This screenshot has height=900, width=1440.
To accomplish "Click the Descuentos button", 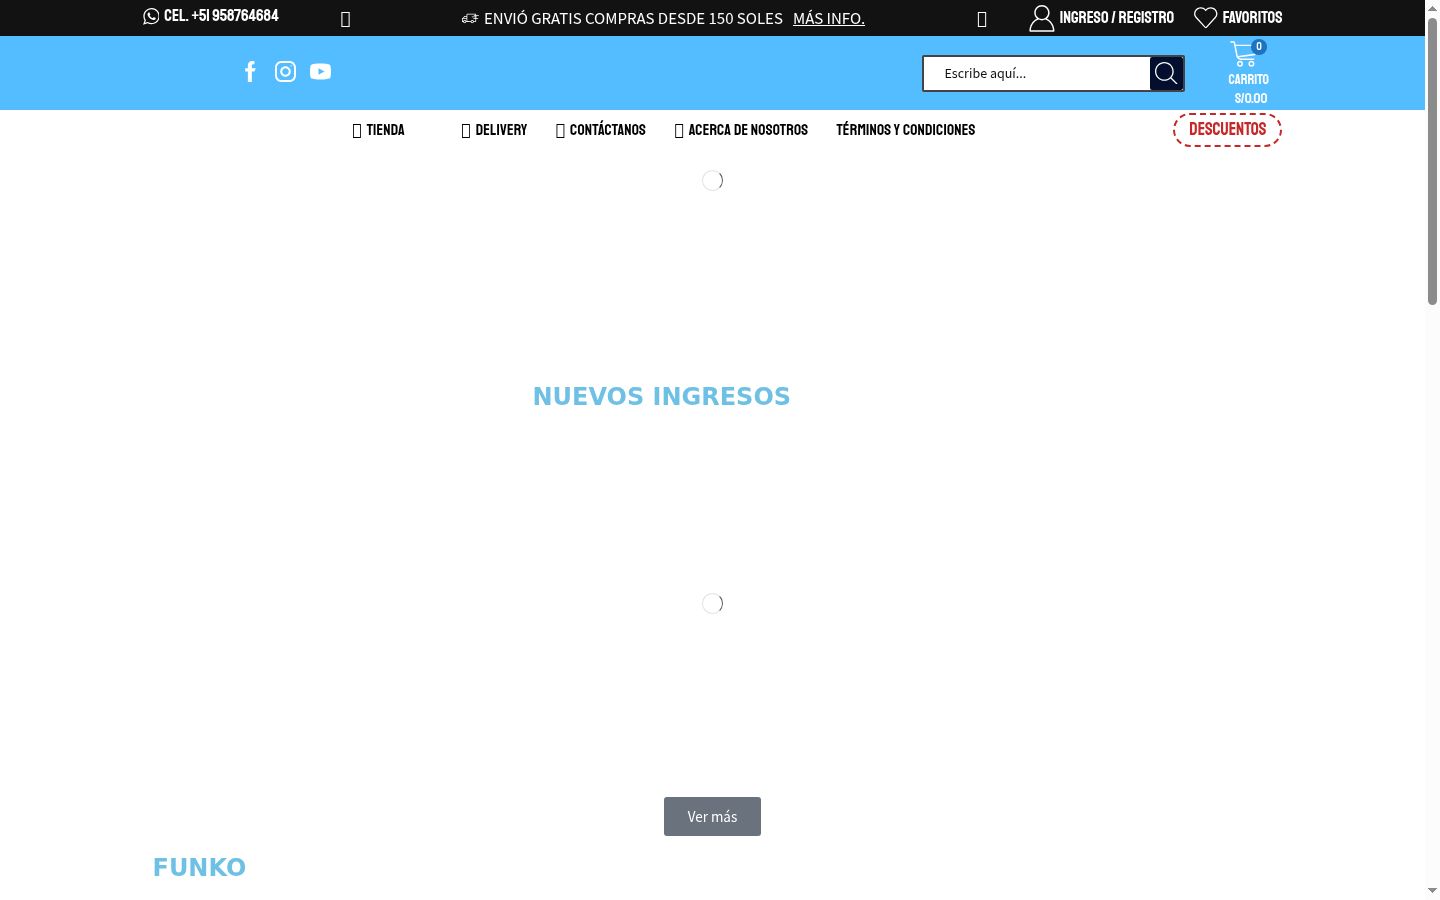I will coord(1227,130).
